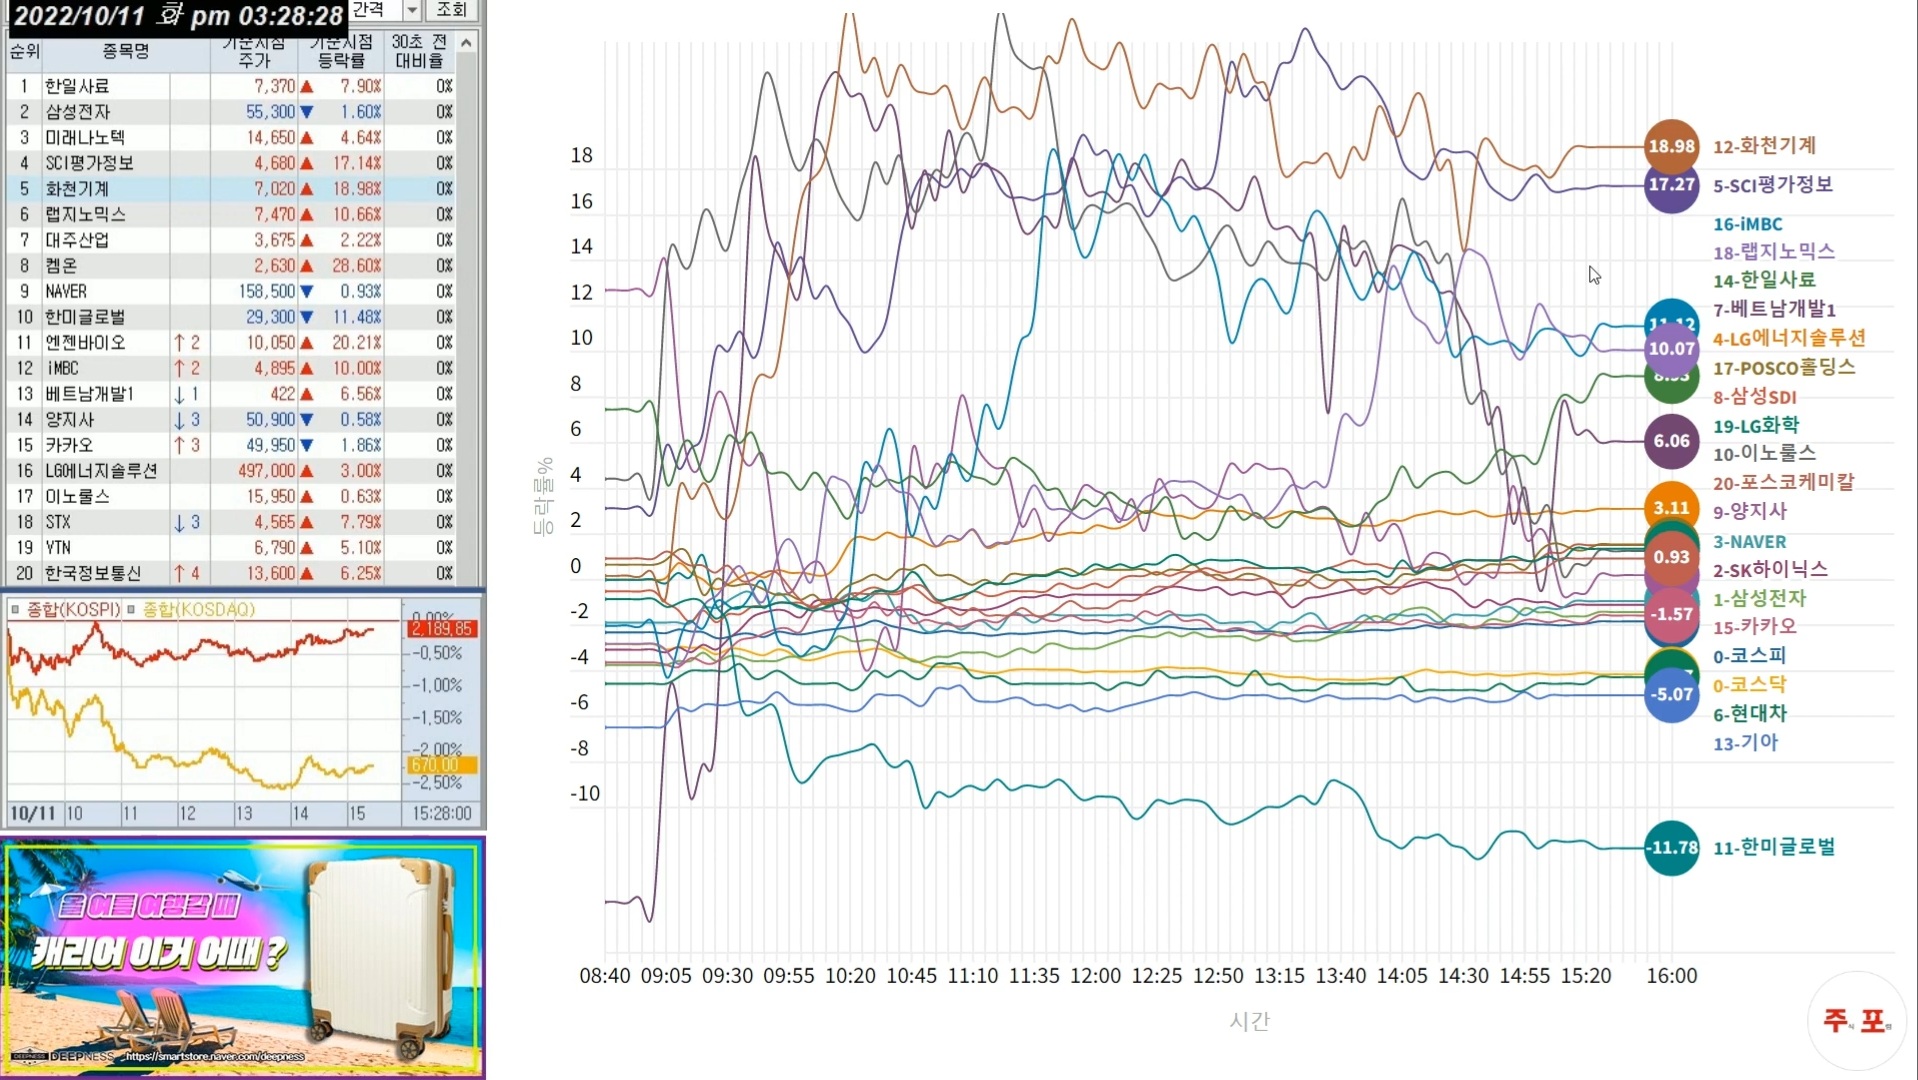The height and width of the screenshot is (1080, 1918).
Task: Click the 6.06 dark purple value bubble
Action: click(x=1671, y=441)
